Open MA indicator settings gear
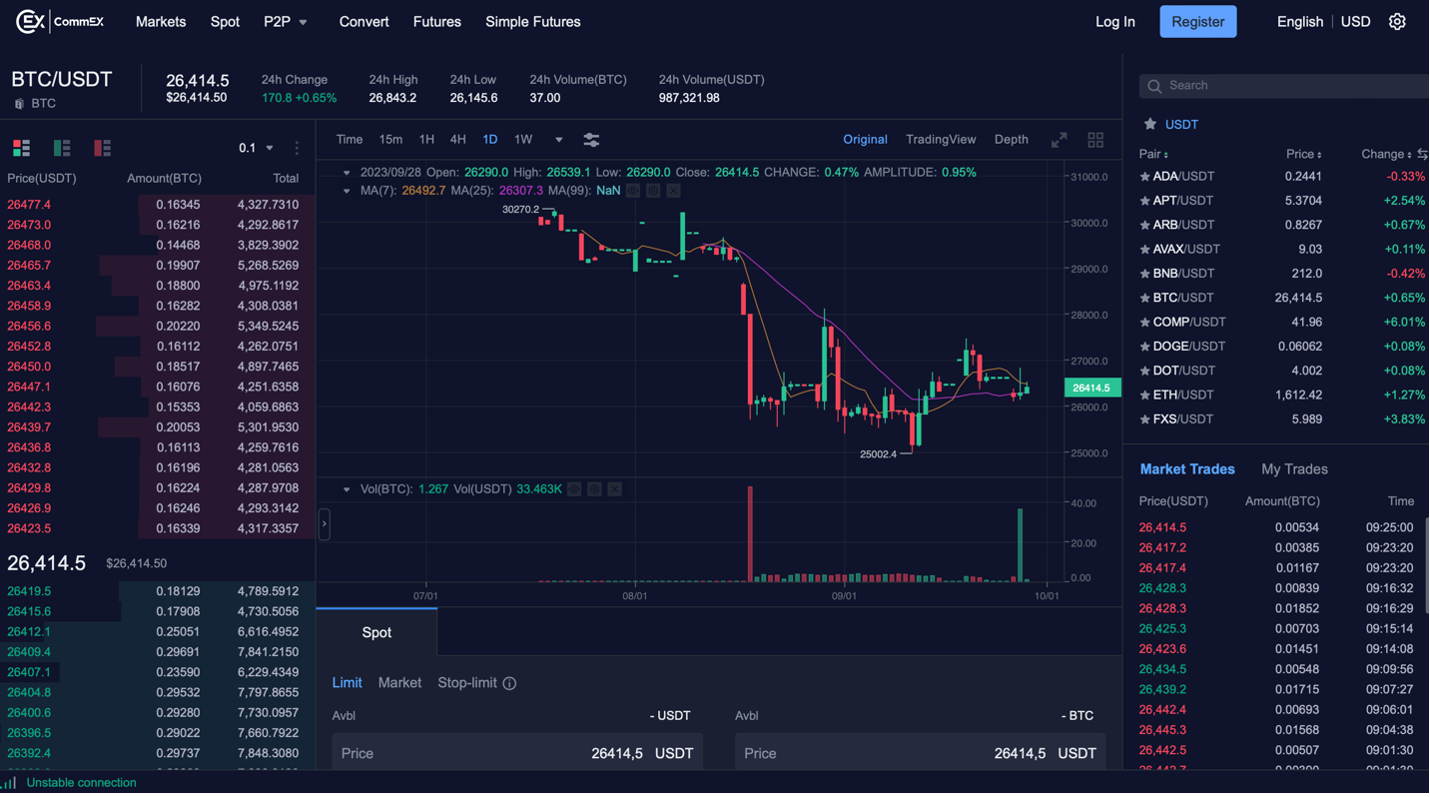 (653, 190)
